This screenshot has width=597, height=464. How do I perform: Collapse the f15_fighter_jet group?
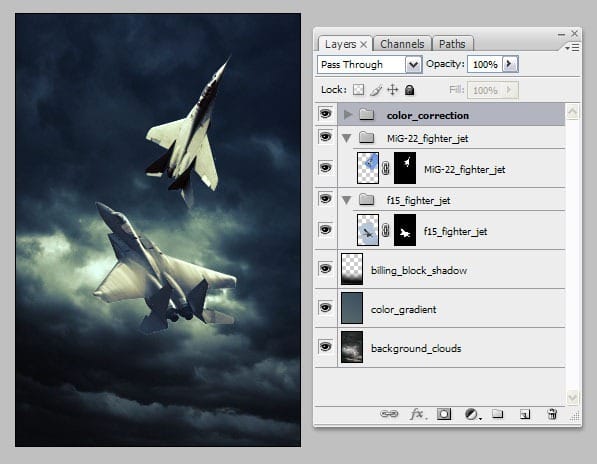[346, 200]
